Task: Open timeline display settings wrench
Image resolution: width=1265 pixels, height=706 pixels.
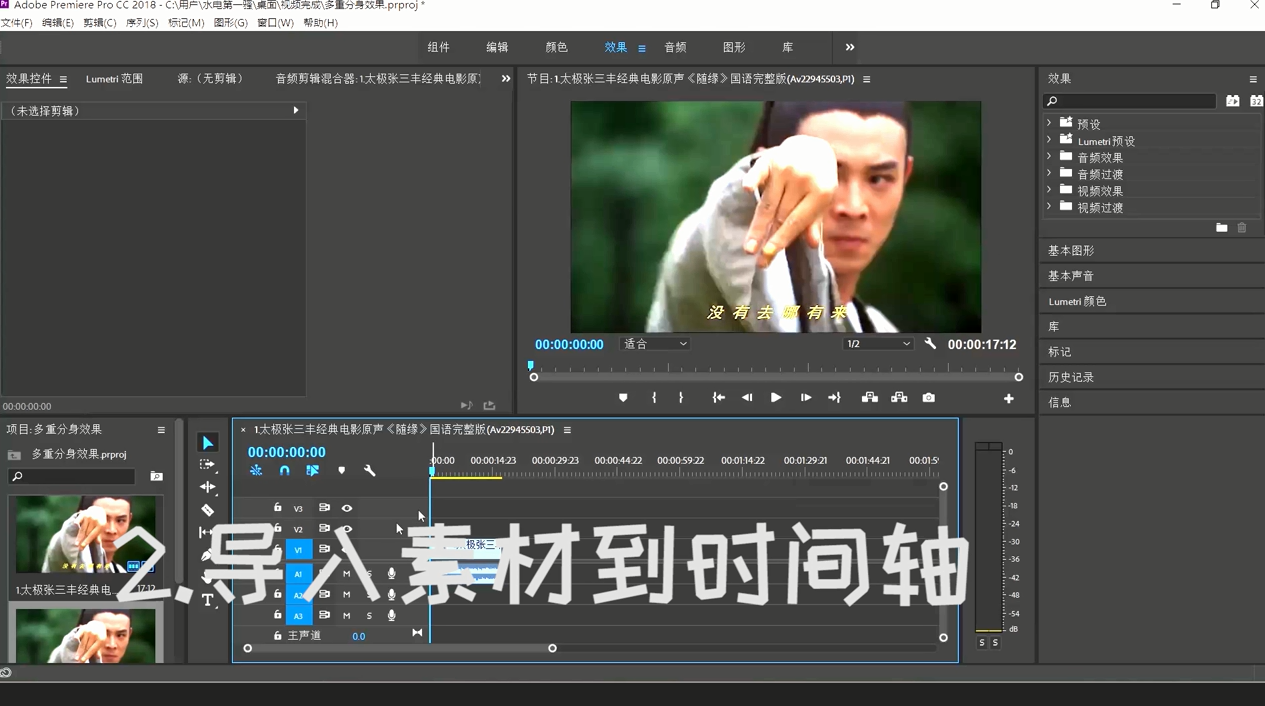Action: [x=370, y=470]
